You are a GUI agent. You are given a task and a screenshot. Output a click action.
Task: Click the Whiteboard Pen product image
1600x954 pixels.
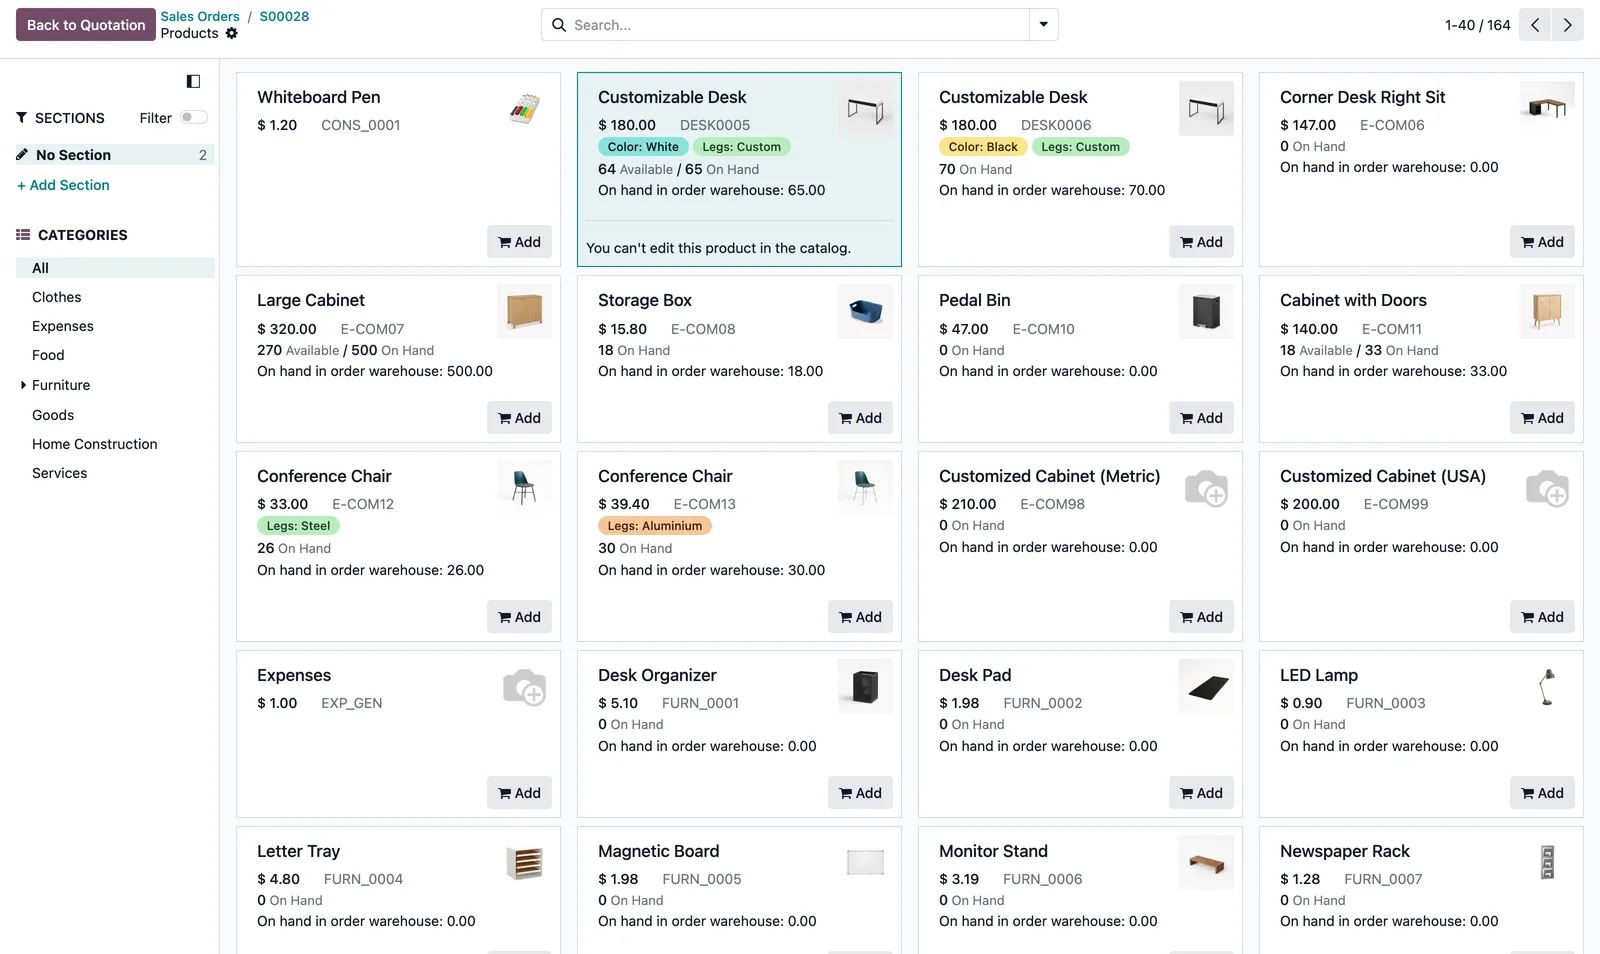click(x=524, y=108)
